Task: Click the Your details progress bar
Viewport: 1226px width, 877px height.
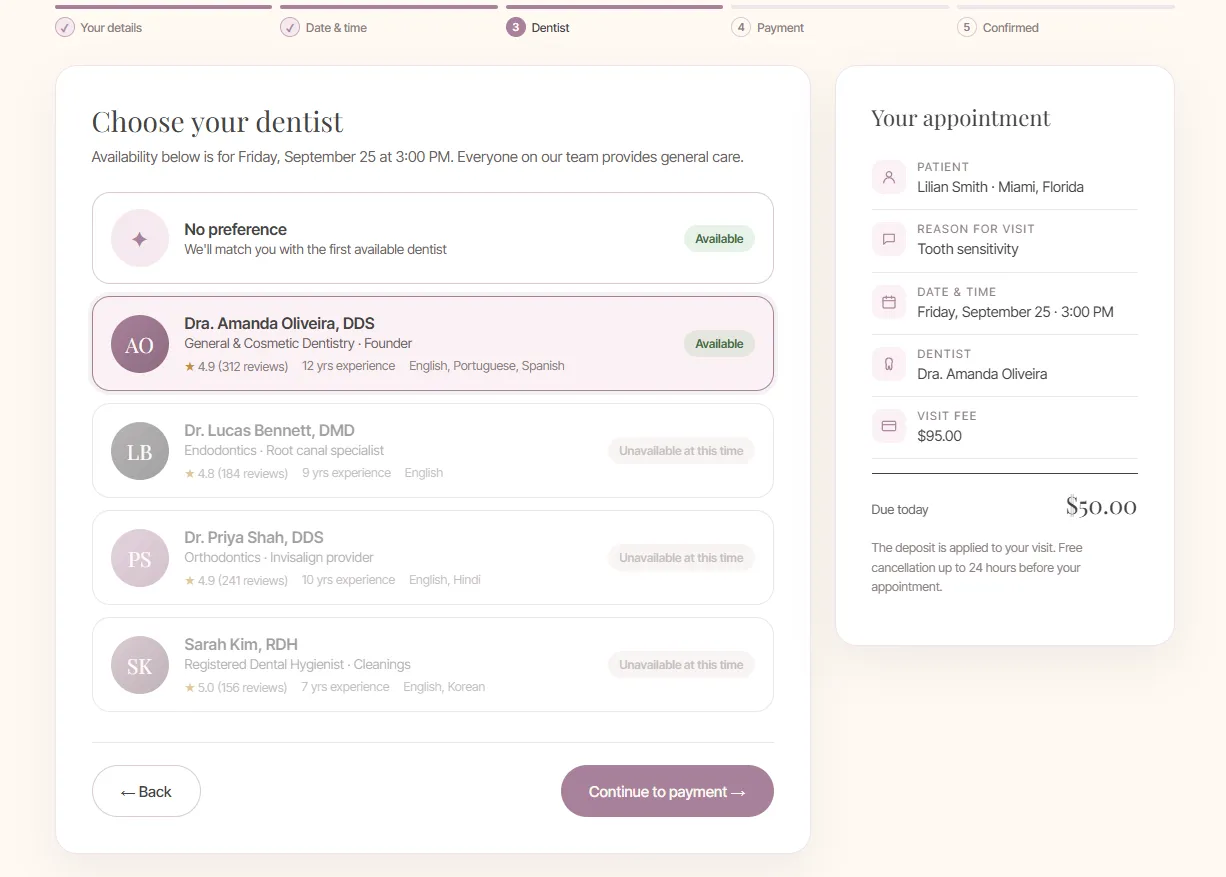Action: click(164, 7)
